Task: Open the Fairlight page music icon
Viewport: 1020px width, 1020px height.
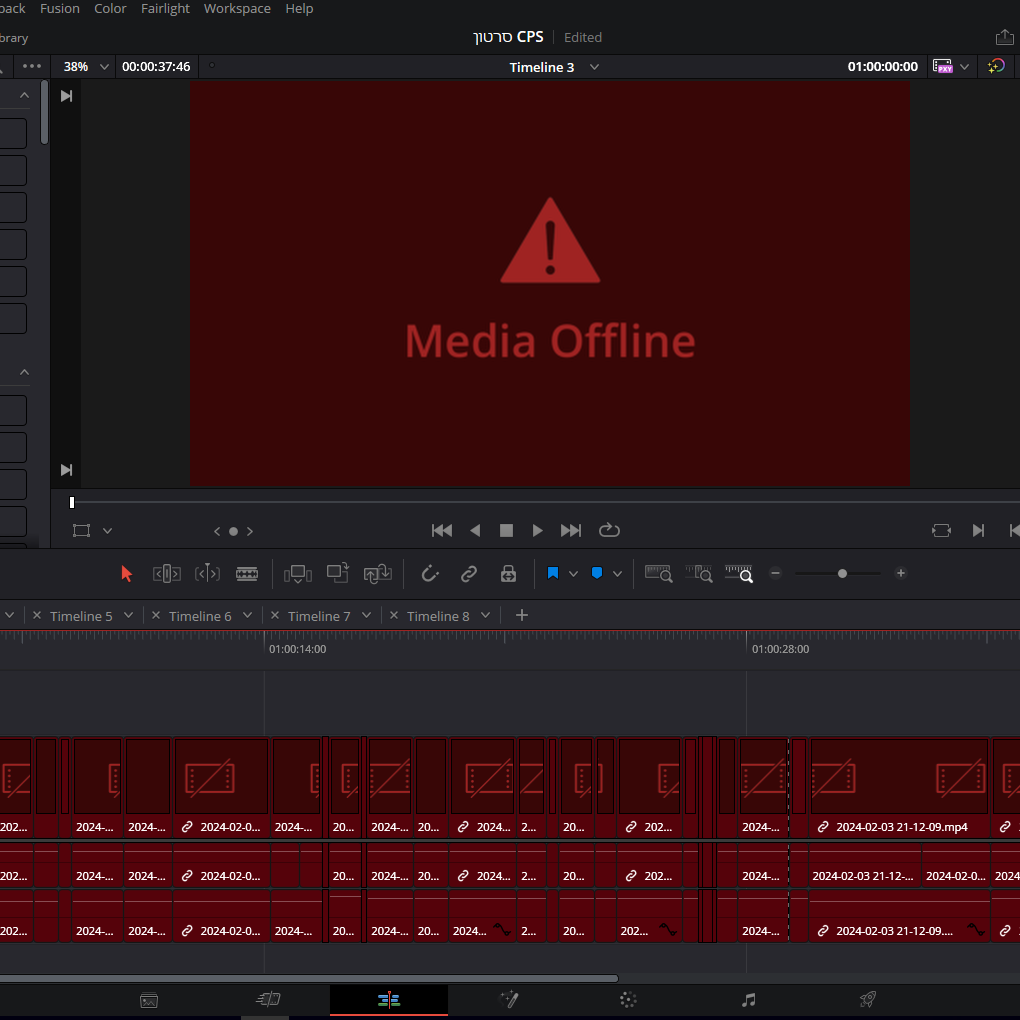Action: pyautogui.click(x=748, y=999)
